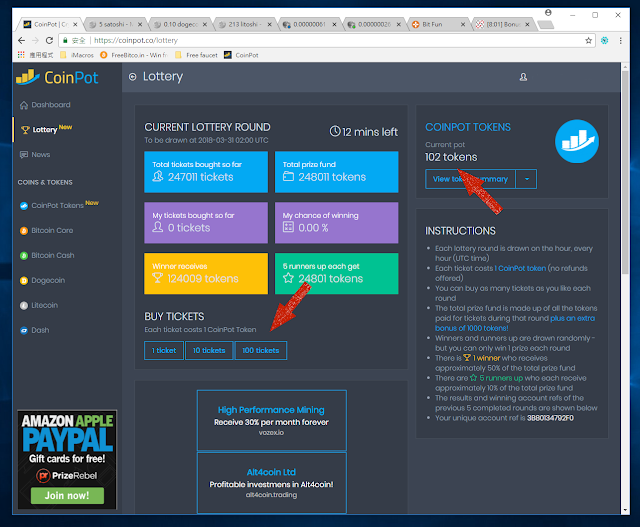The image size is (640, 527).
Task: Close the CoinPot browser tab
Action: pos(75,24)
